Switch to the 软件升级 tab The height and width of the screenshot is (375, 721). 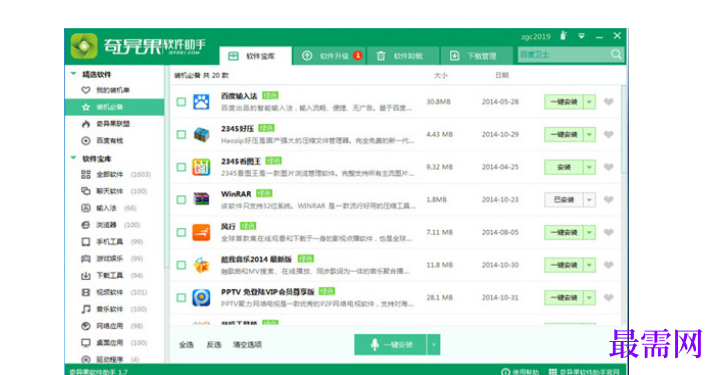tap(330, 56)
